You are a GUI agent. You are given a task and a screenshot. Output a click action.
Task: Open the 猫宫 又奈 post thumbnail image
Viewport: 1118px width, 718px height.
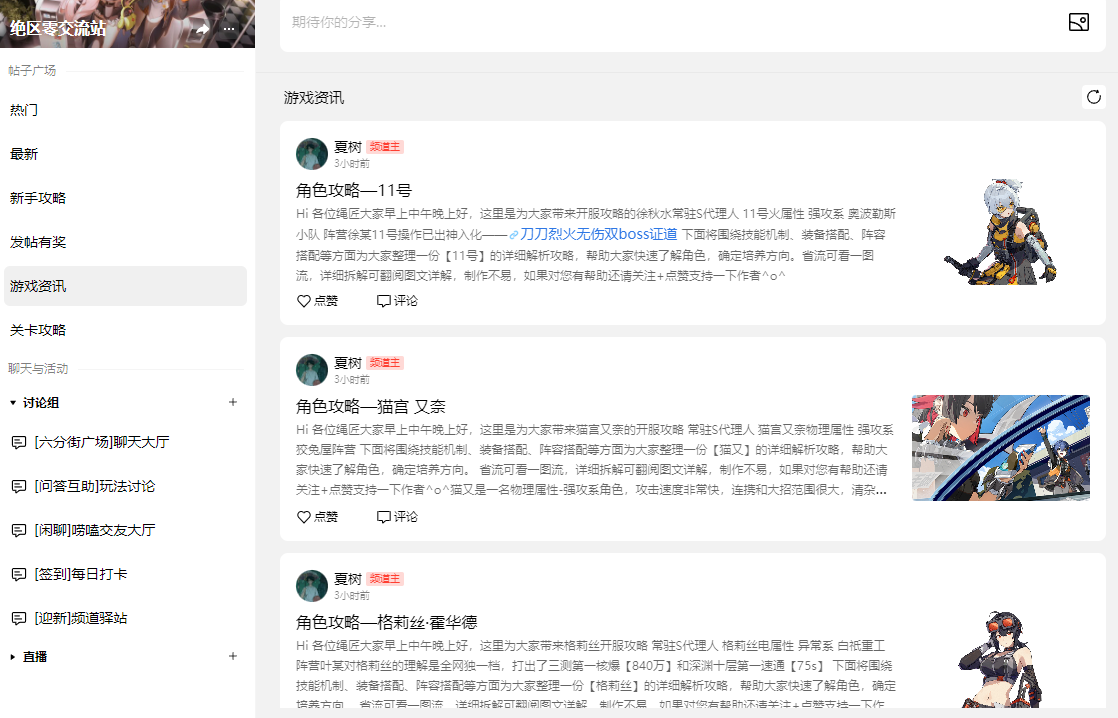pos(1000,448)
